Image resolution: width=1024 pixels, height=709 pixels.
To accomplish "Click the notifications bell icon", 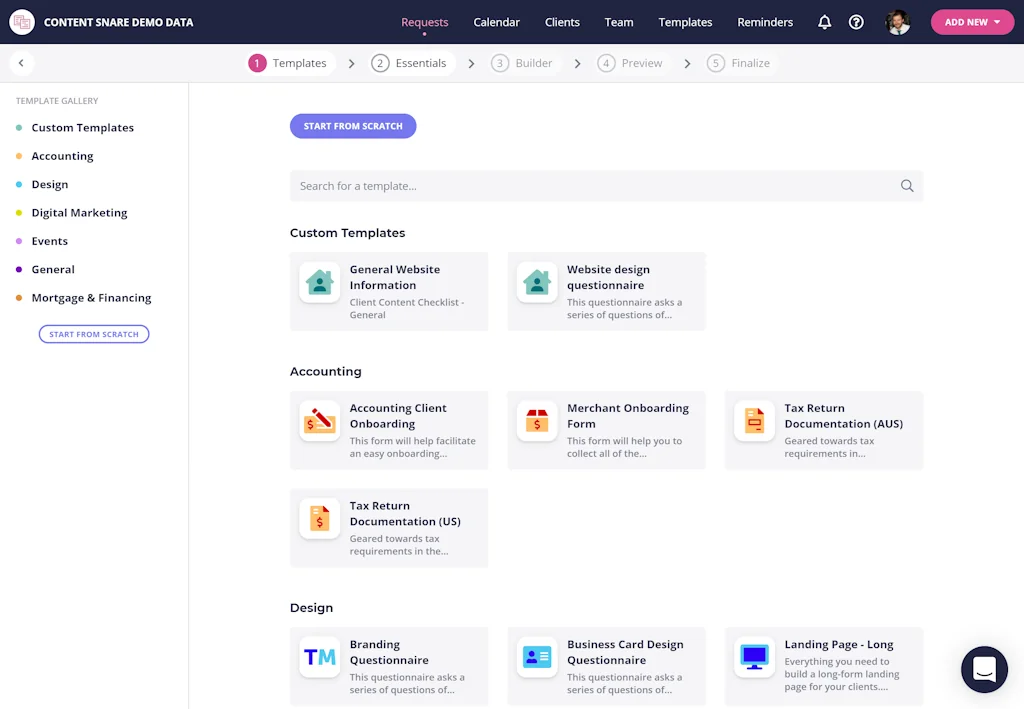I will pos(824,22).
